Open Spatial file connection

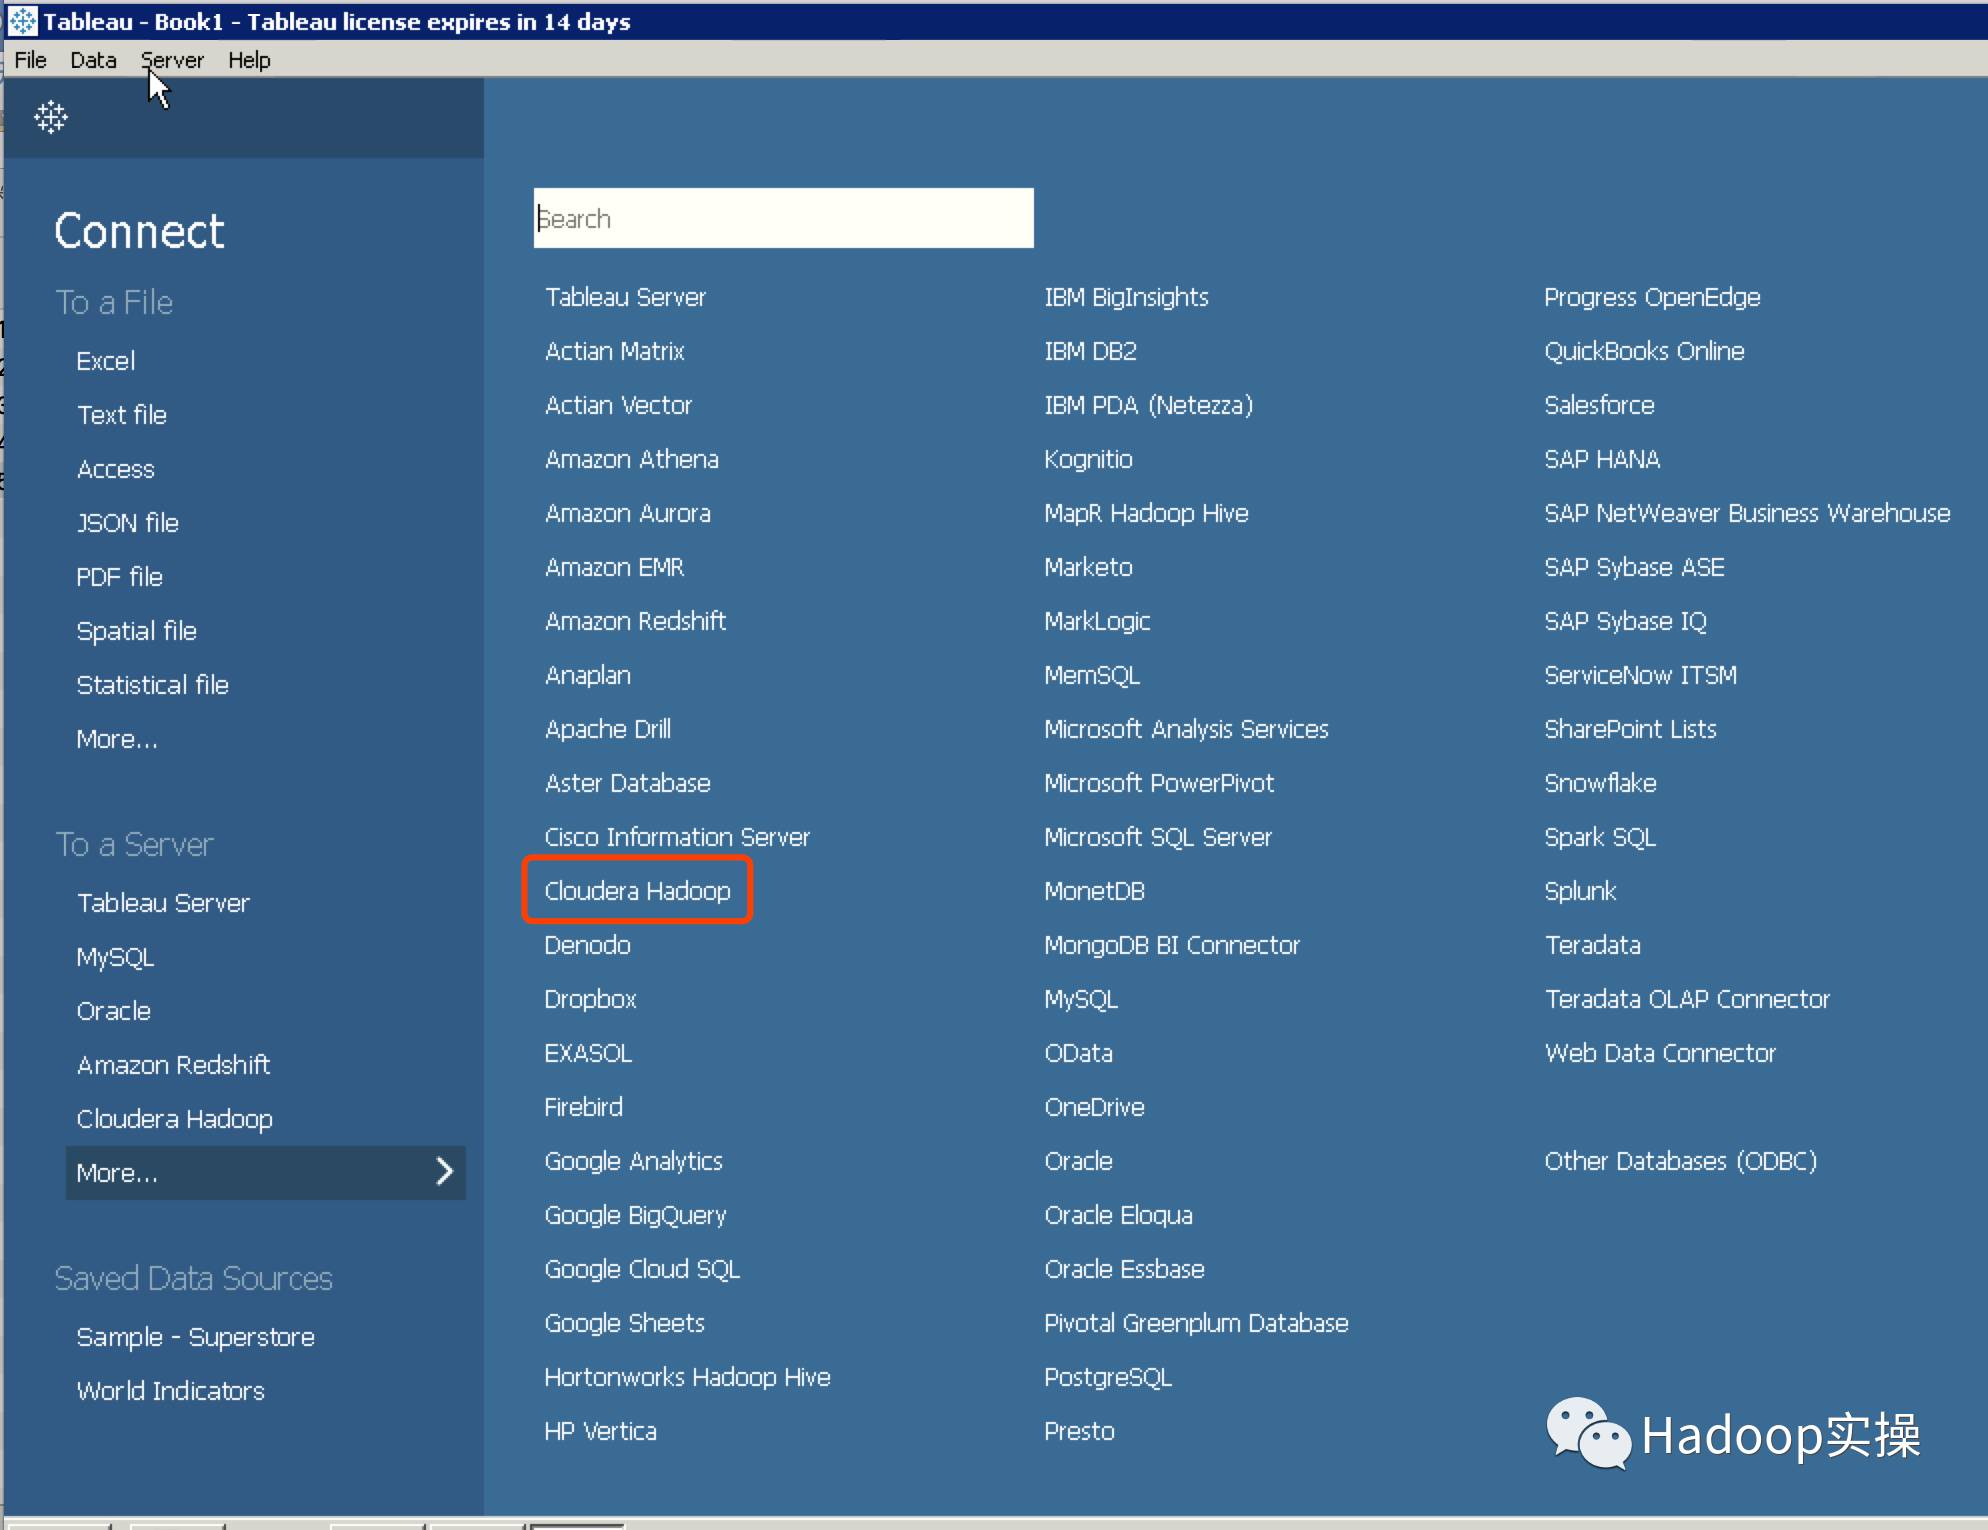pyautogui.click(x=137, y=631)
